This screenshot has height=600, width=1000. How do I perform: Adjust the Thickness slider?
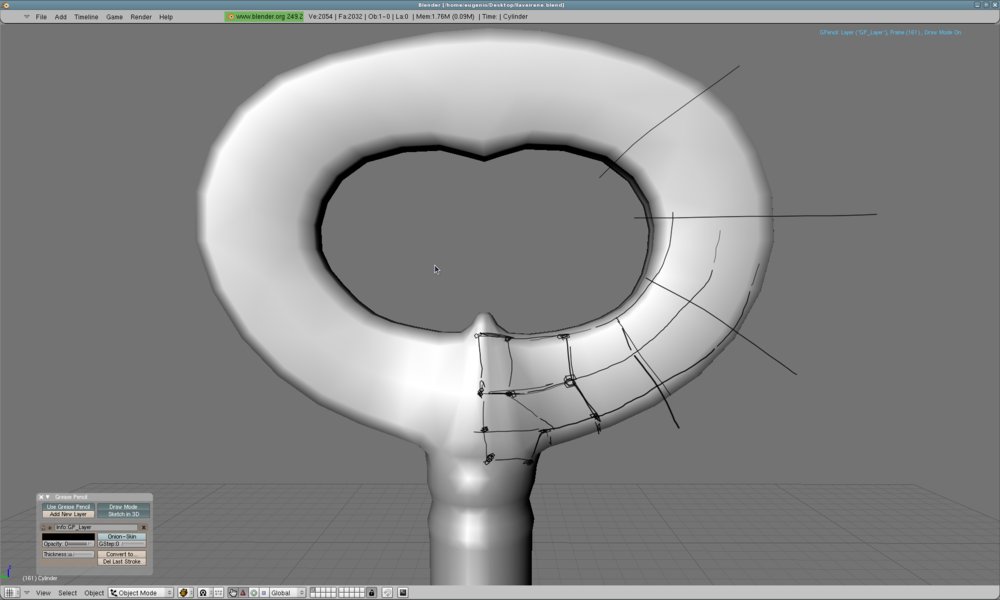[68, 554]
